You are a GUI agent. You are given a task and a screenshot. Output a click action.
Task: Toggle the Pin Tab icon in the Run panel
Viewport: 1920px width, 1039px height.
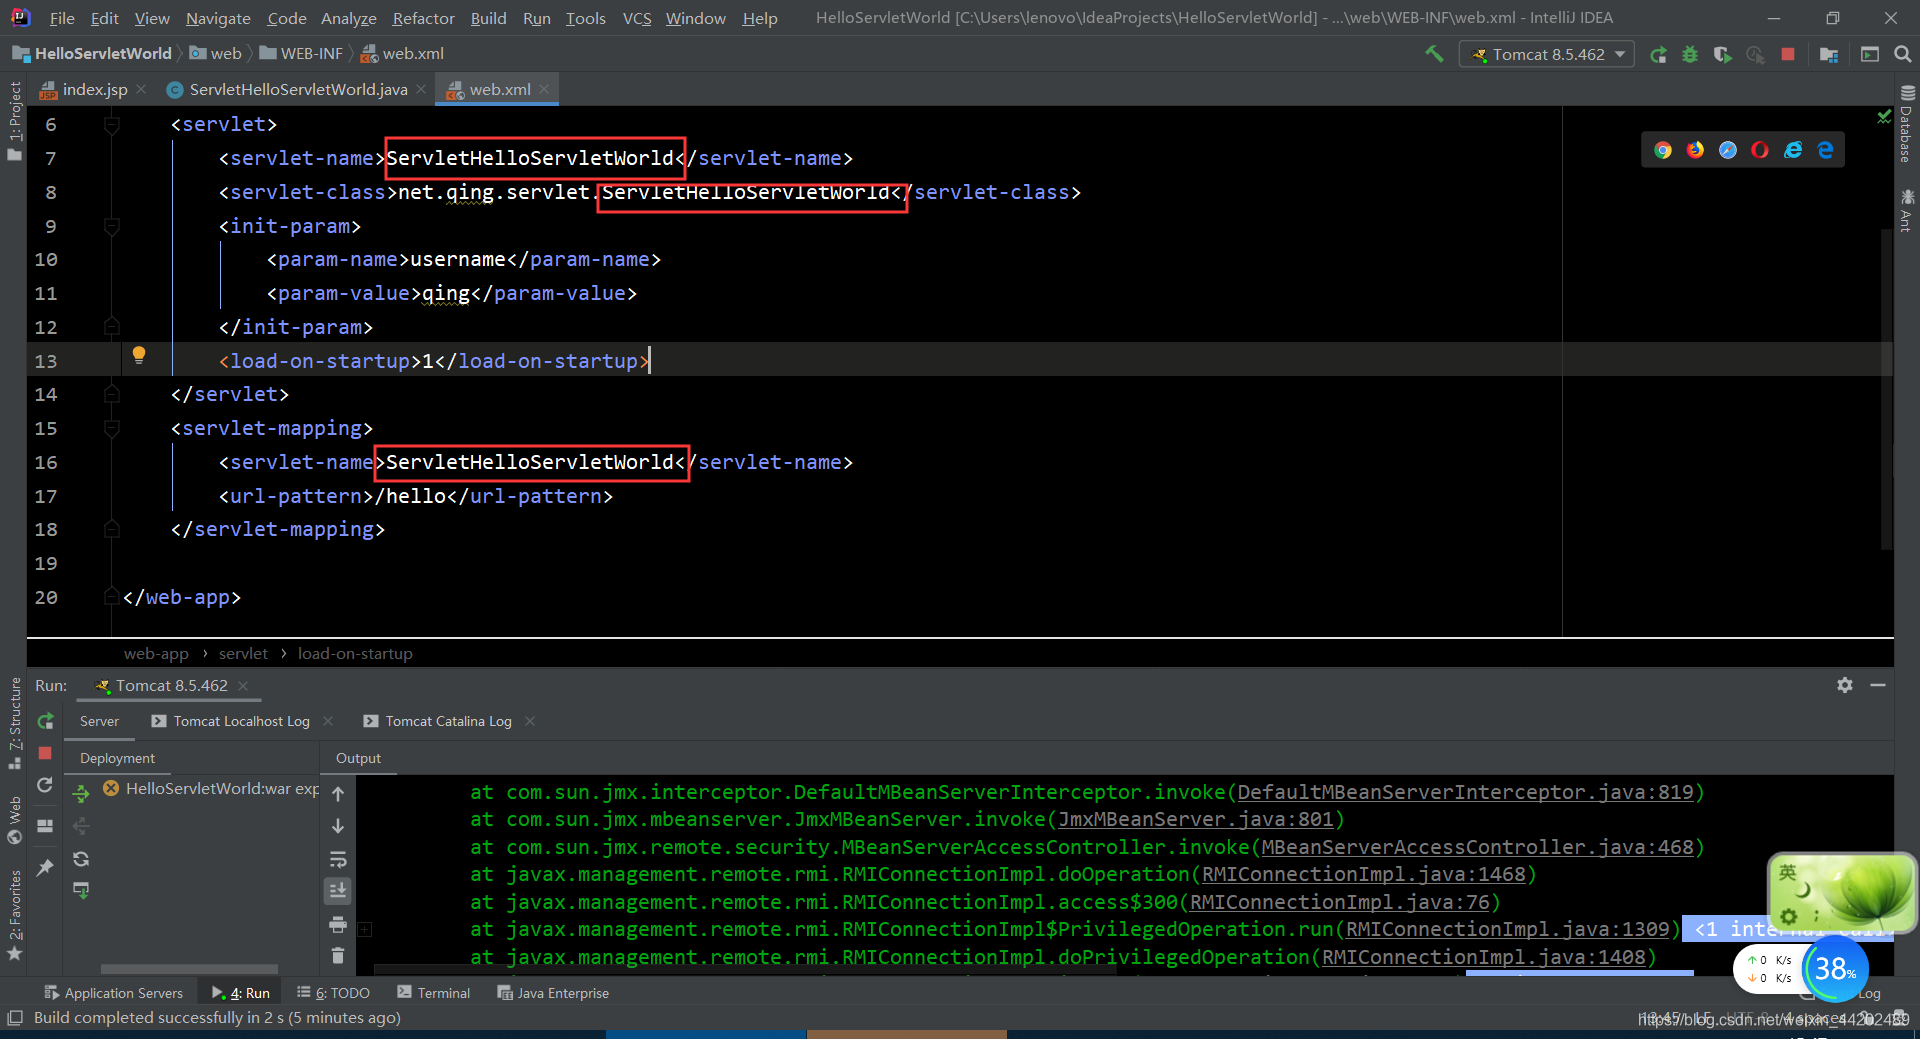[45, 867]
